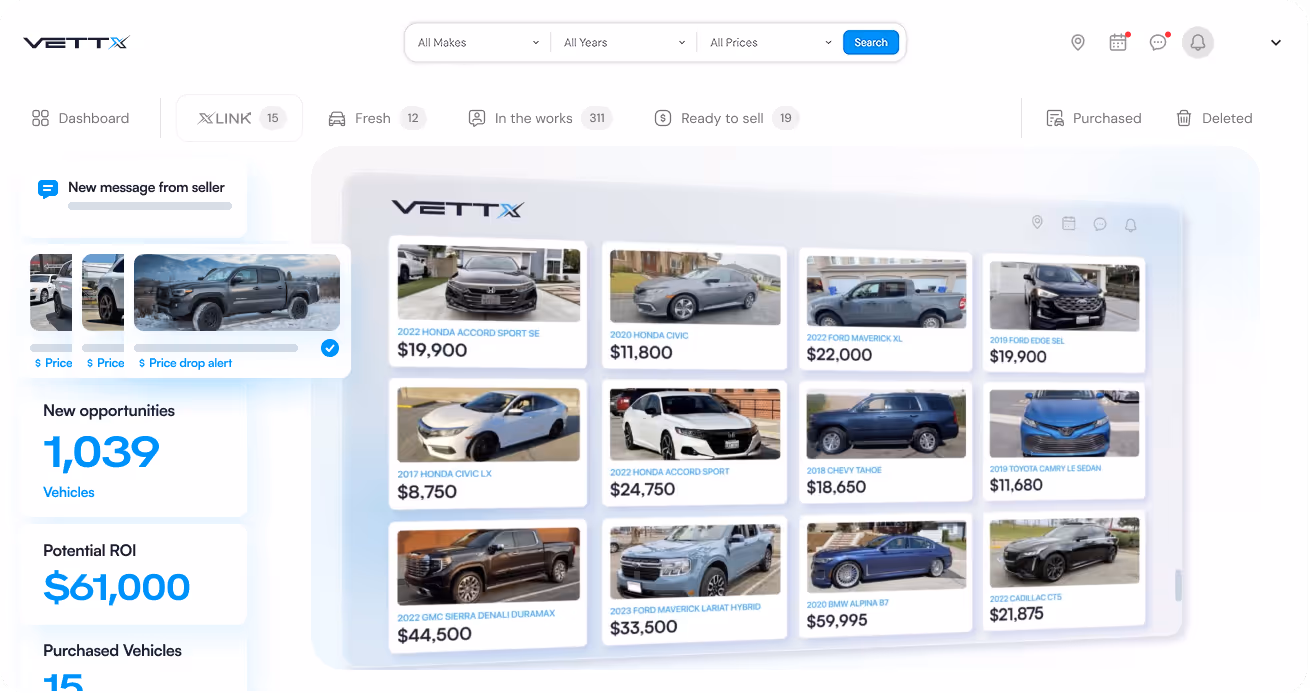Image resolution: width=1310 pixels, height=693 pixels.
Task: Click the Price drop alert link
Action: pyautogui.click(x=185, y=363)
